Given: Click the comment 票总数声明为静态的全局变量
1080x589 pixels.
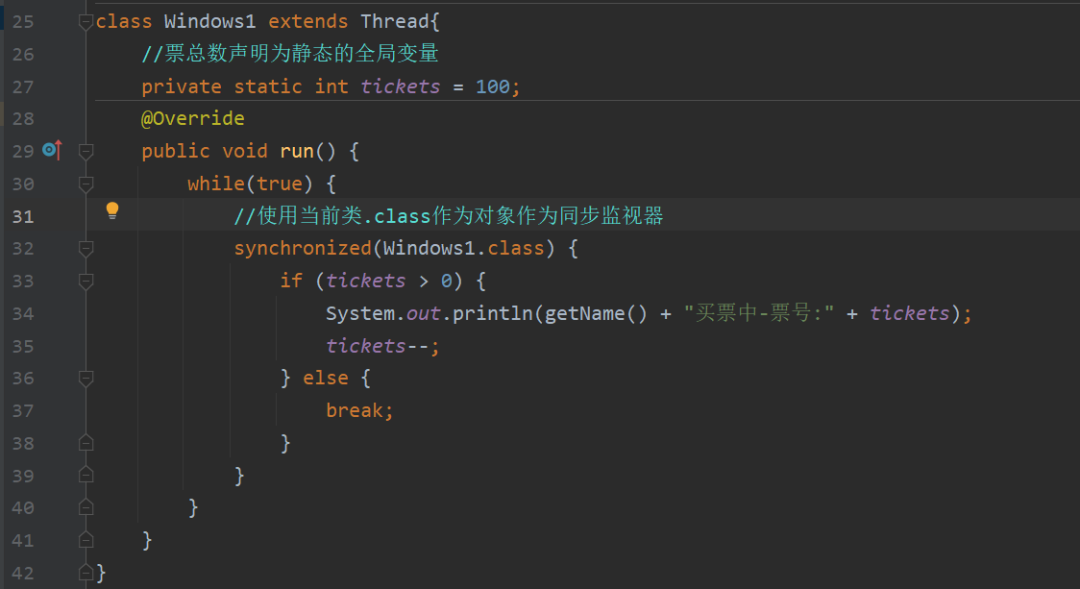Looking at the screenshot, I should (x=290, y=54).
